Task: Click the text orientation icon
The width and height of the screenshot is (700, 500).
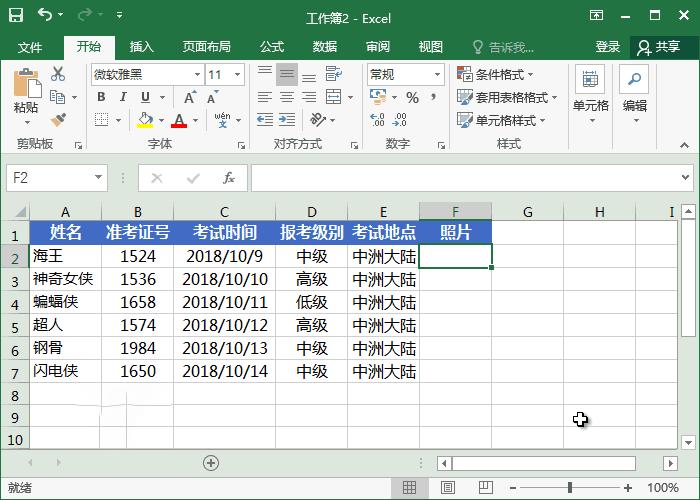Action: (318, 120)
